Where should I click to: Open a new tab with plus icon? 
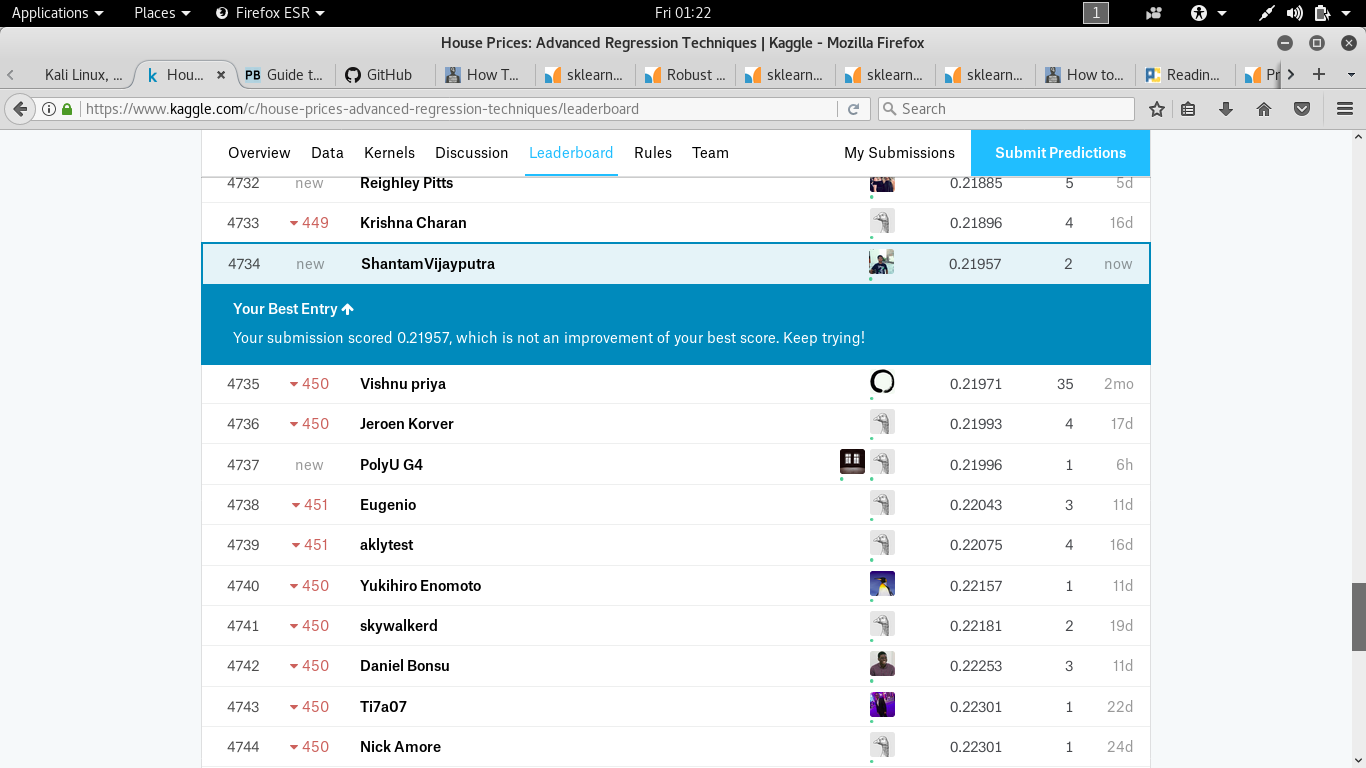tap(1319, 74)
